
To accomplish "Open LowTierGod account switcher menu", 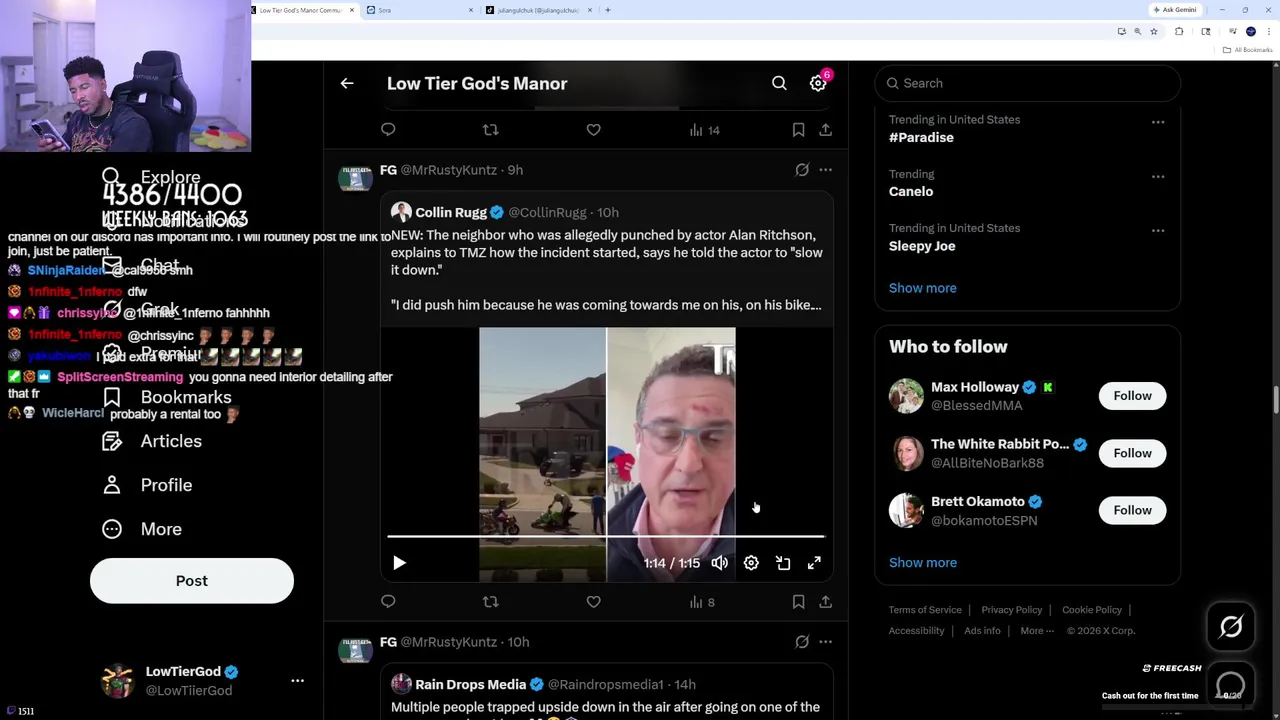I will coord(297,680).
